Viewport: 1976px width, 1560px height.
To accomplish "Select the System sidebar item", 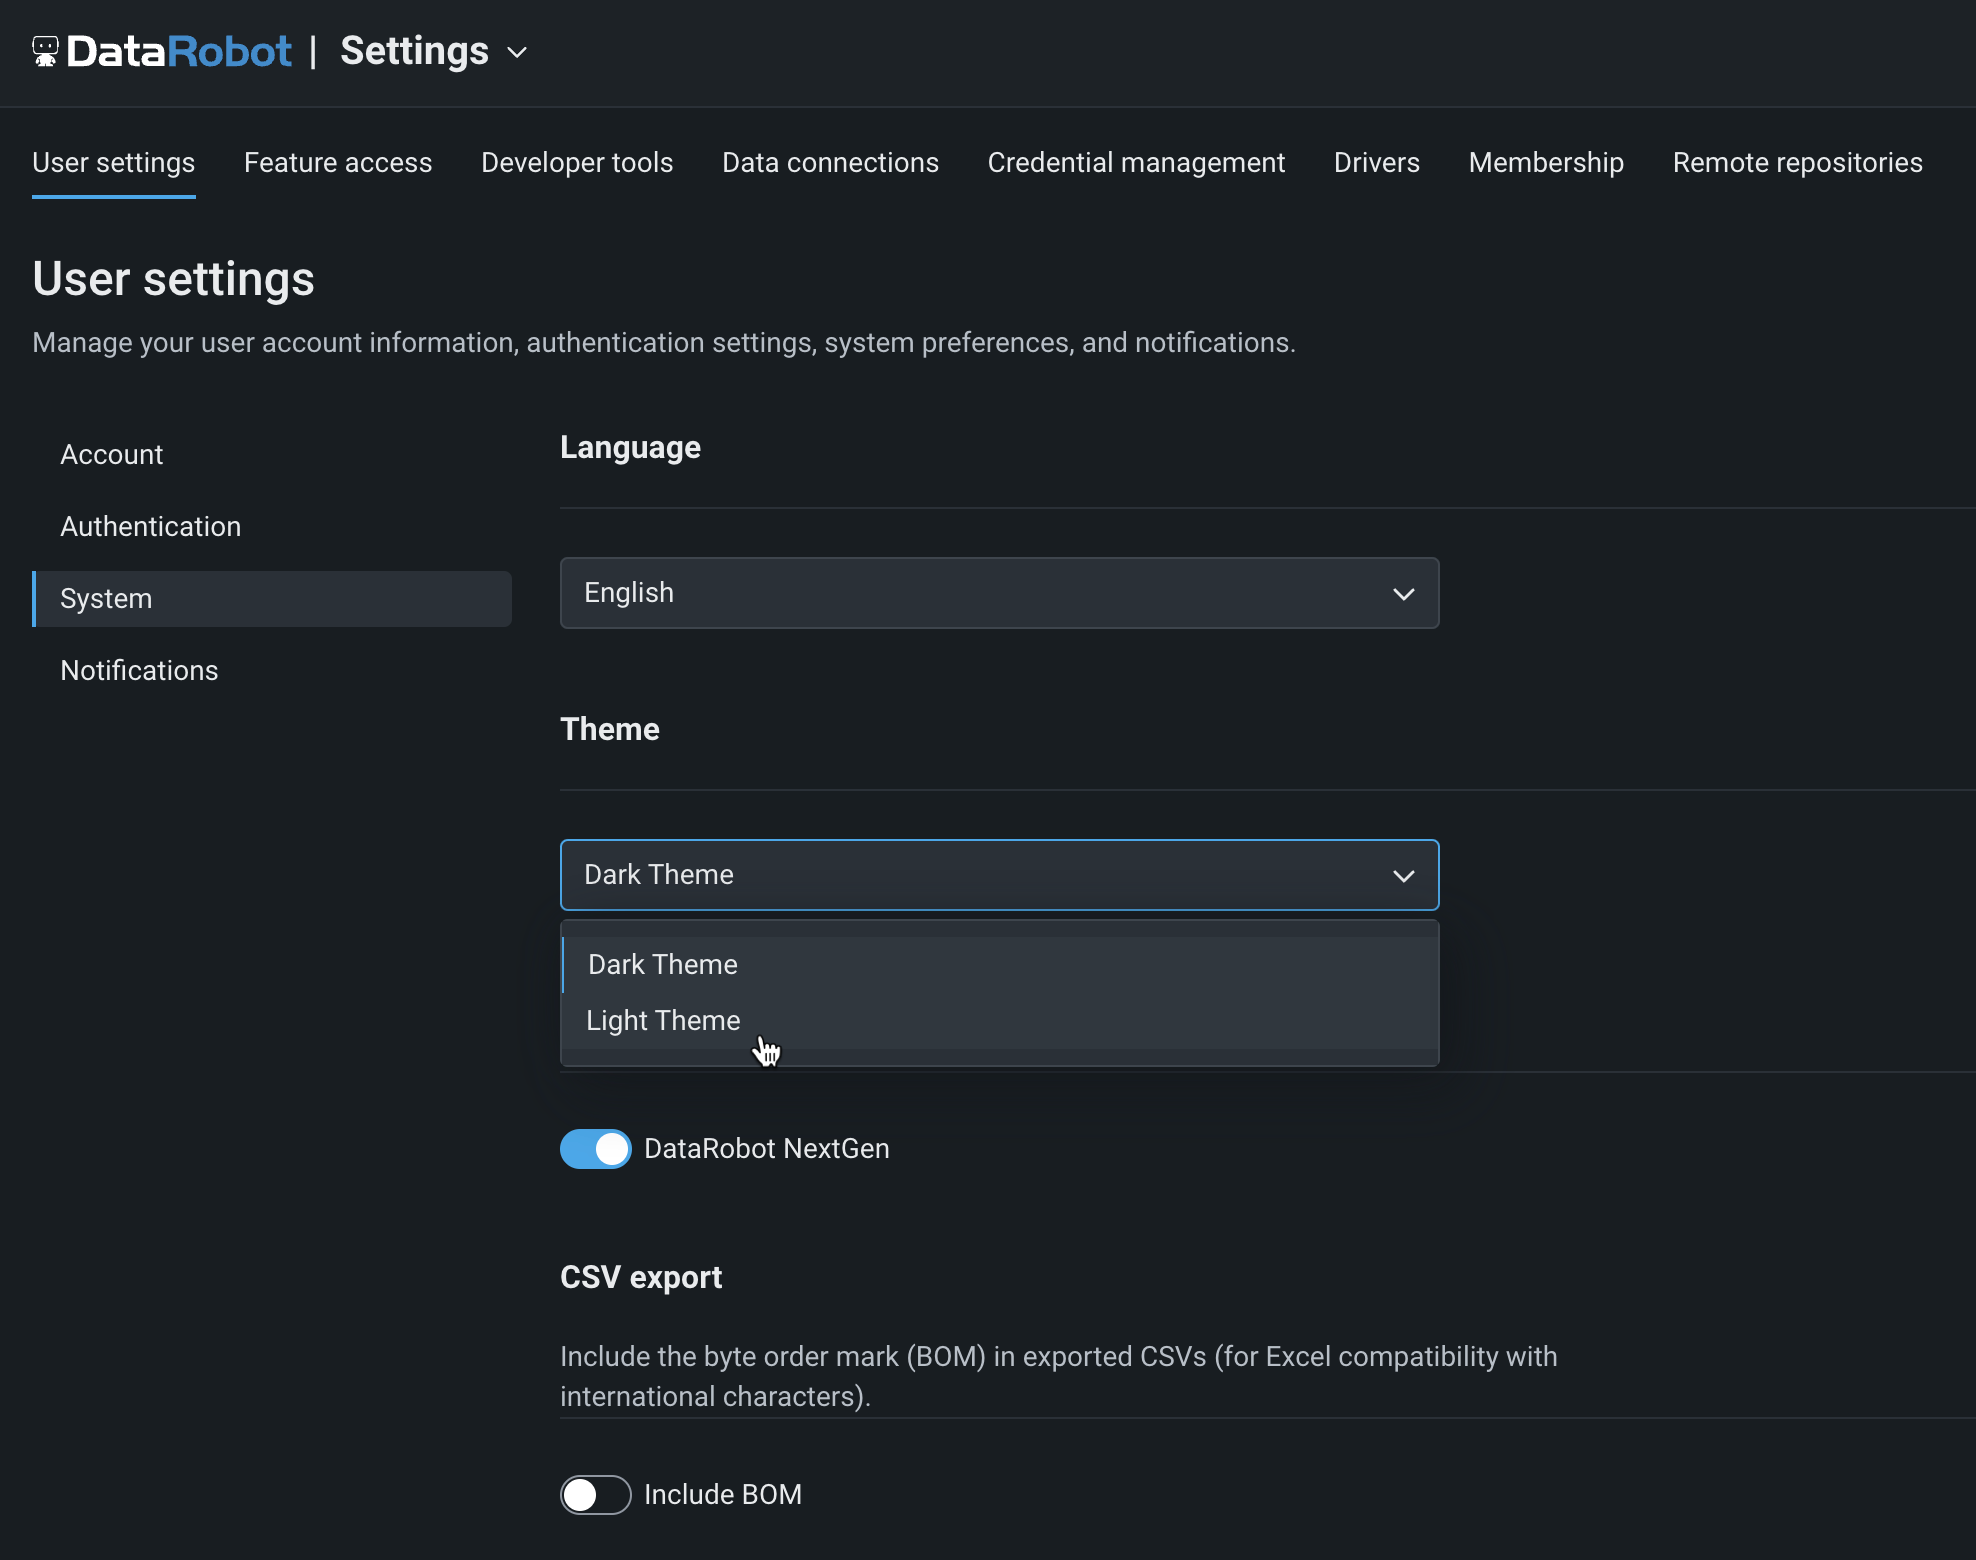I will point(106,599).
